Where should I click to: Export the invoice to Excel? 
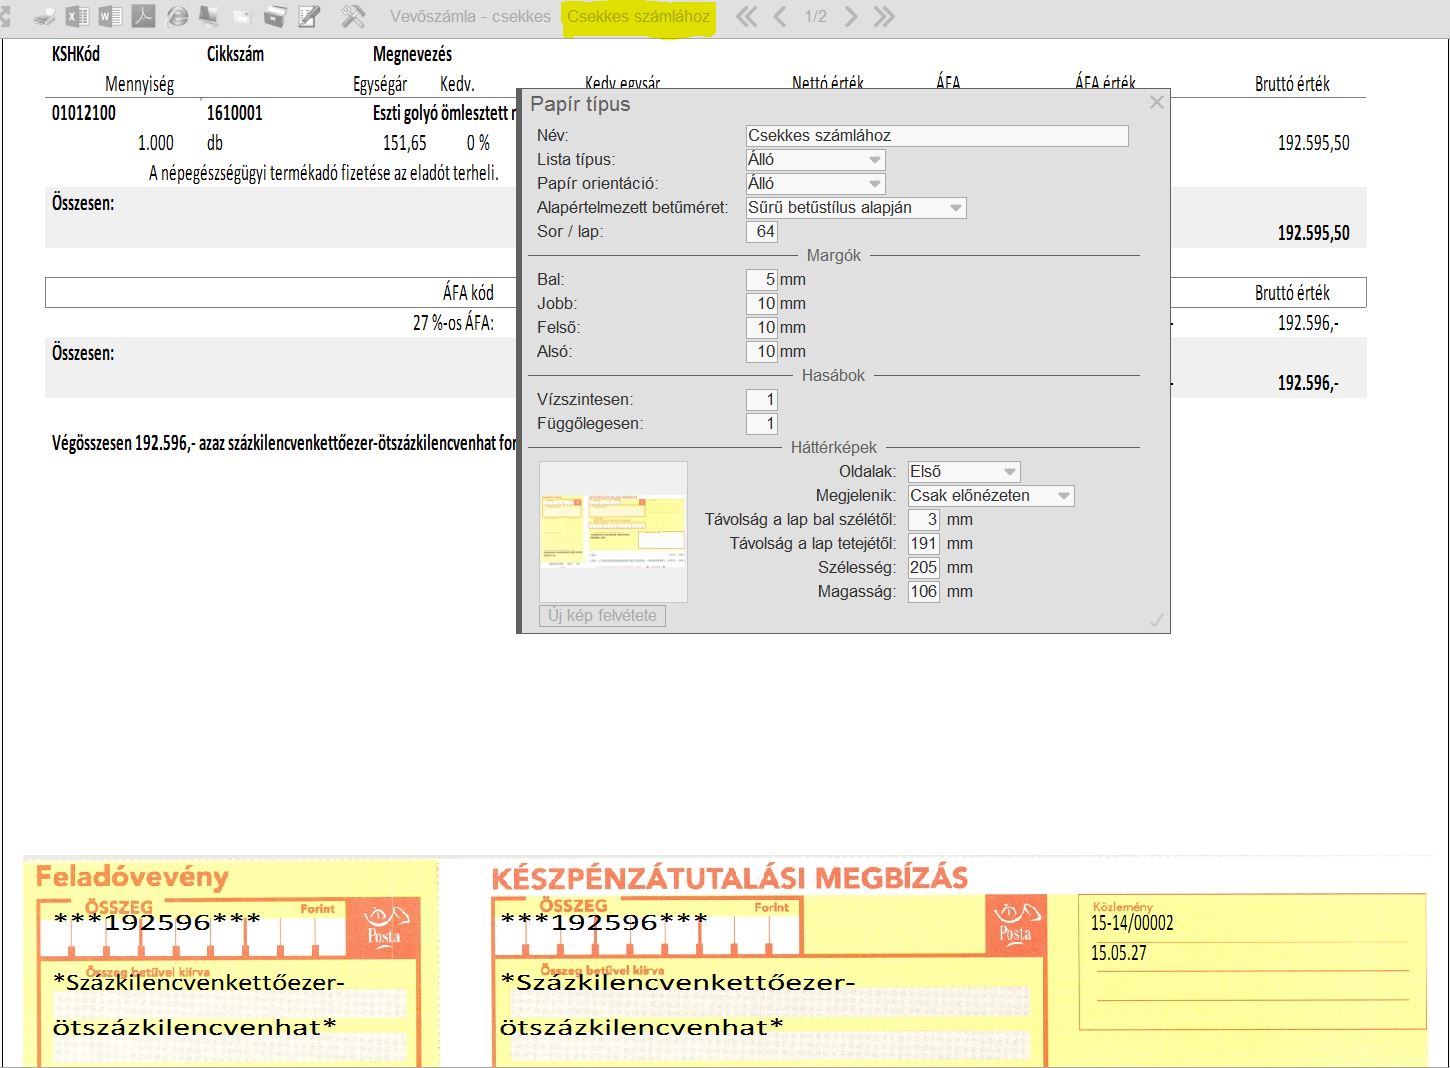(77, 17)
